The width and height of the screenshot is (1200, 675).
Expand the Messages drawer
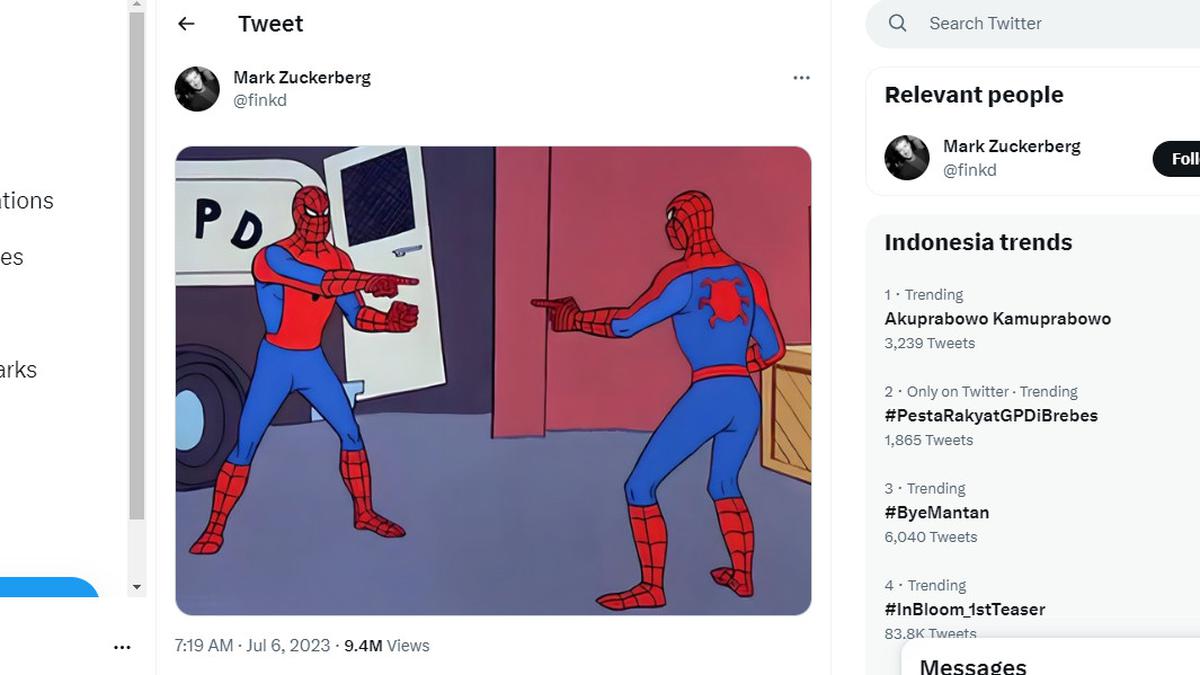(x=973, y=664)
